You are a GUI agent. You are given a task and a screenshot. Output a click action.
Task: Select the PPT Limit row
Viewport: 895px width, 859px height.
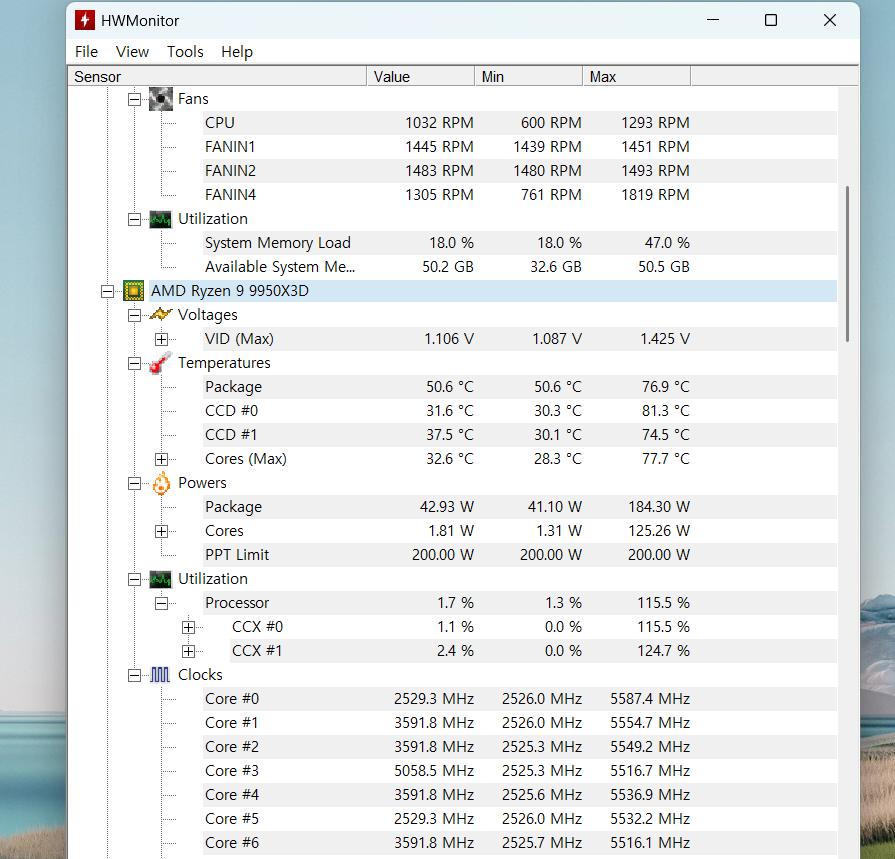(x=520, y=555)
